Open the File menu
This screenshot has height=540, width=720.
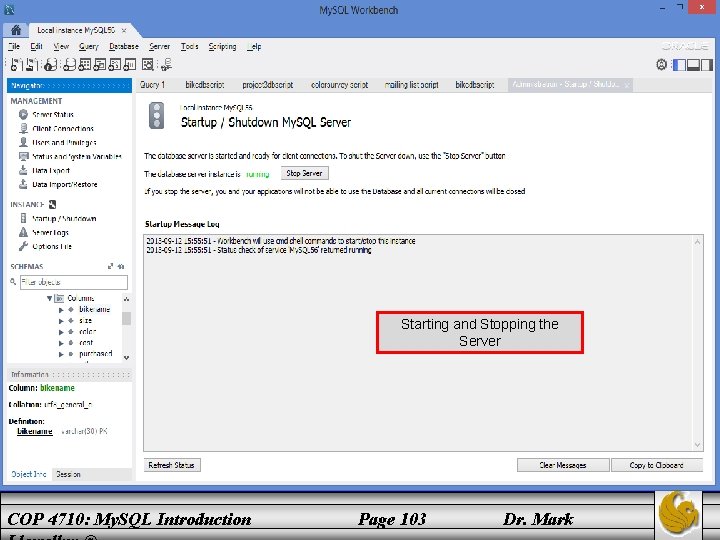tap(14, 46)
